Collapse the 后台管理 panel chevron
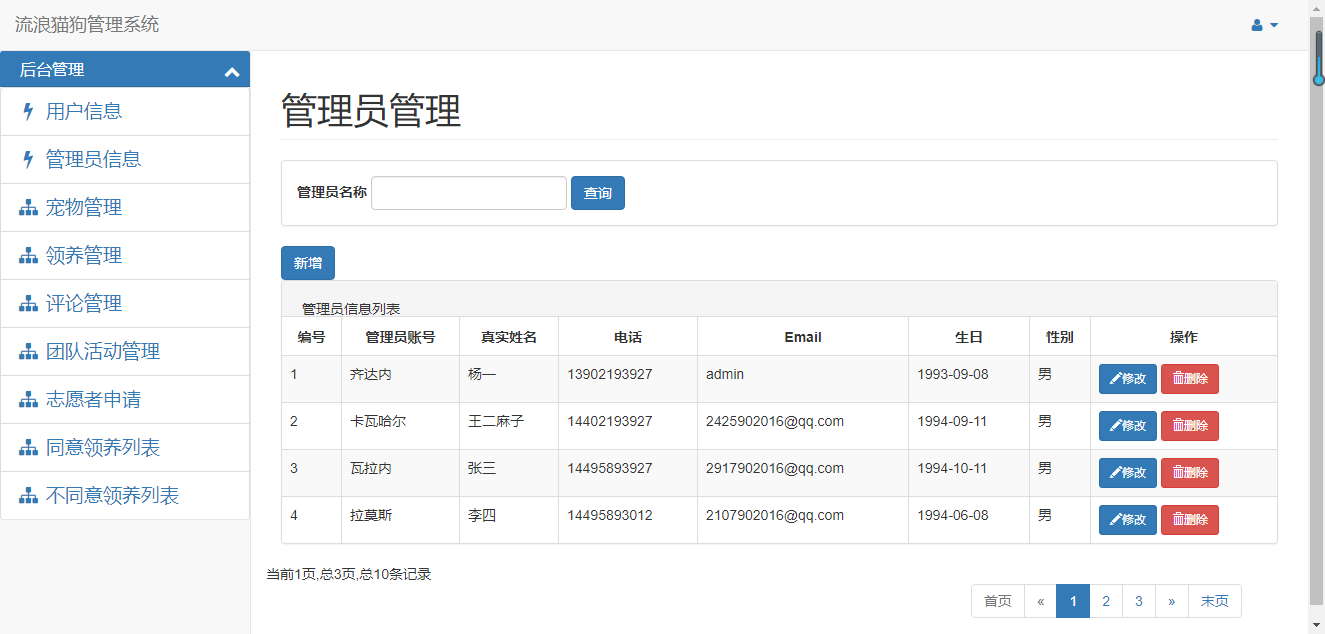Screen dimensions: 1325x634 coord(232,72)
